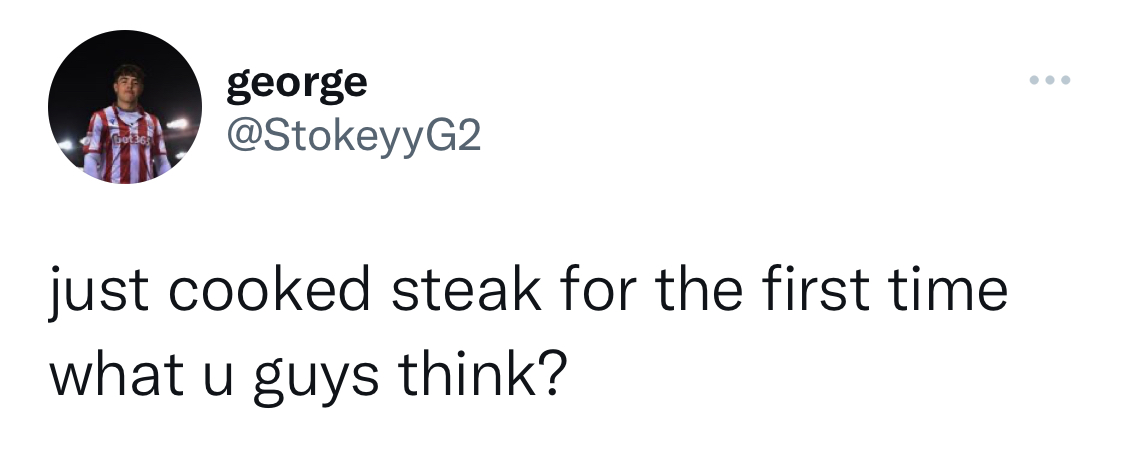Image resolution: width=1125 pixels, height=461 pixels.
Task: Click the 'what u guys think?' line
Action: 308,374
